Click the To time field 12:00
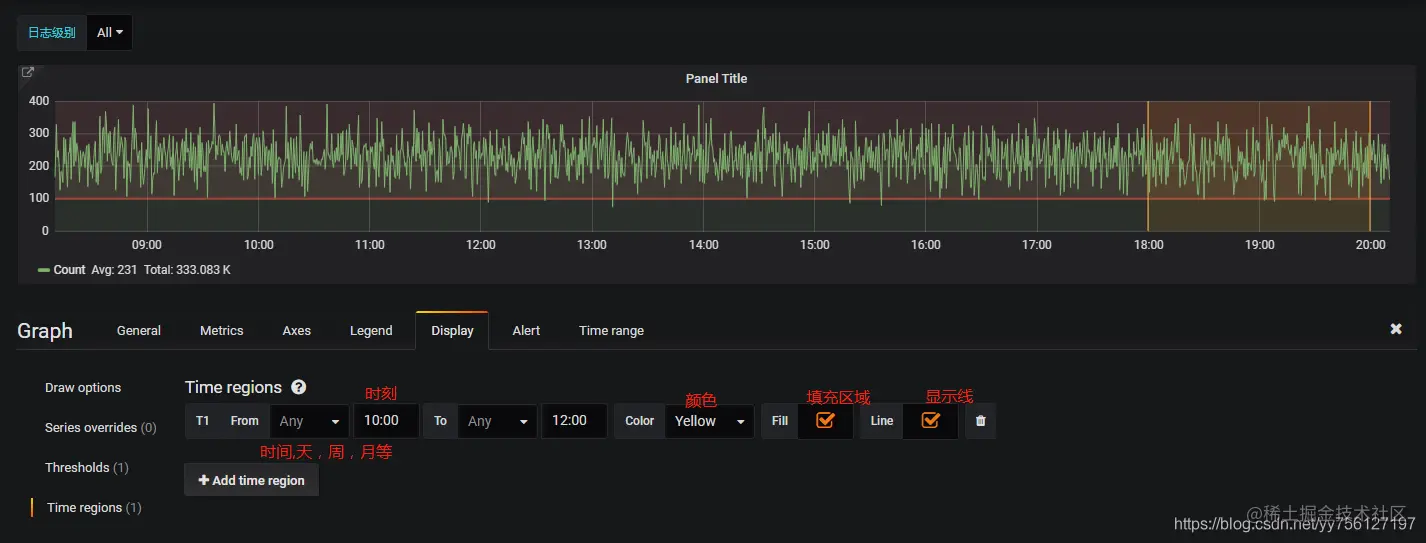The image size is (1426, 543). (x=574, y=421)
